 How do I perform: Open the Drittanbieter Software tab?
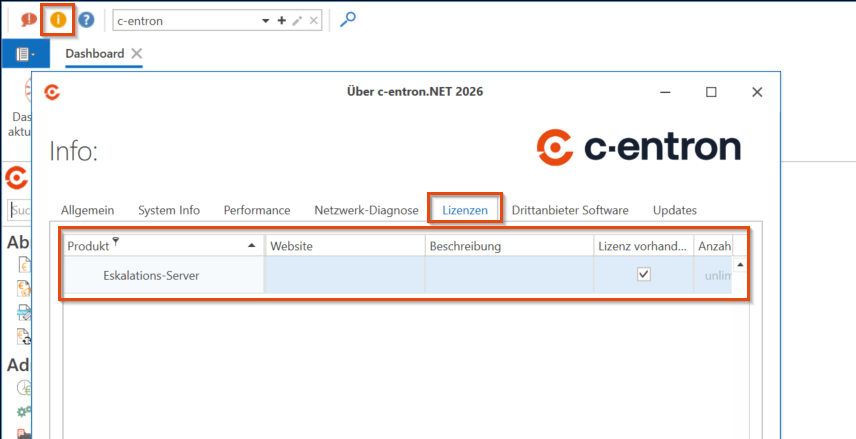pyautogui.click(x=570, y=210)
